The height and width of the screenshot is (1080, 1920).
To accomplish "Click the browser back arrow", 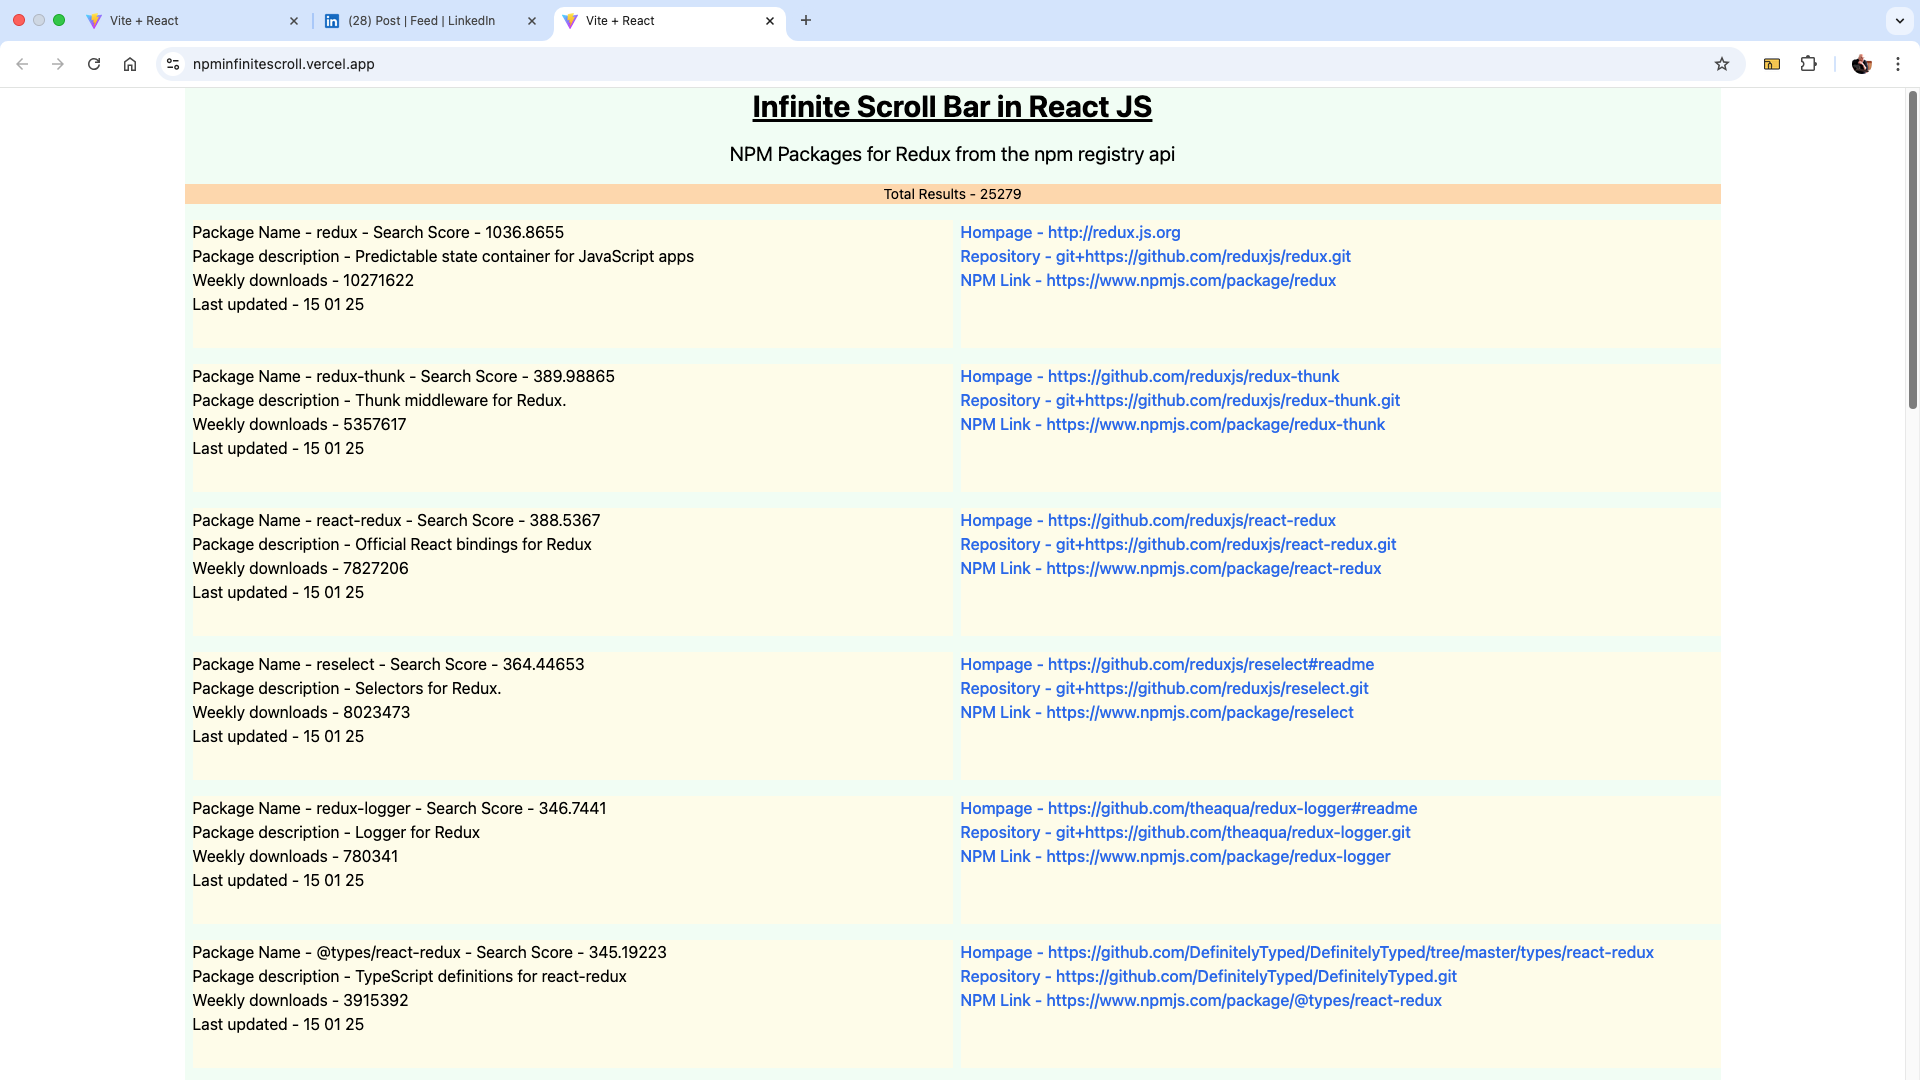I will [x=22, y=64].
